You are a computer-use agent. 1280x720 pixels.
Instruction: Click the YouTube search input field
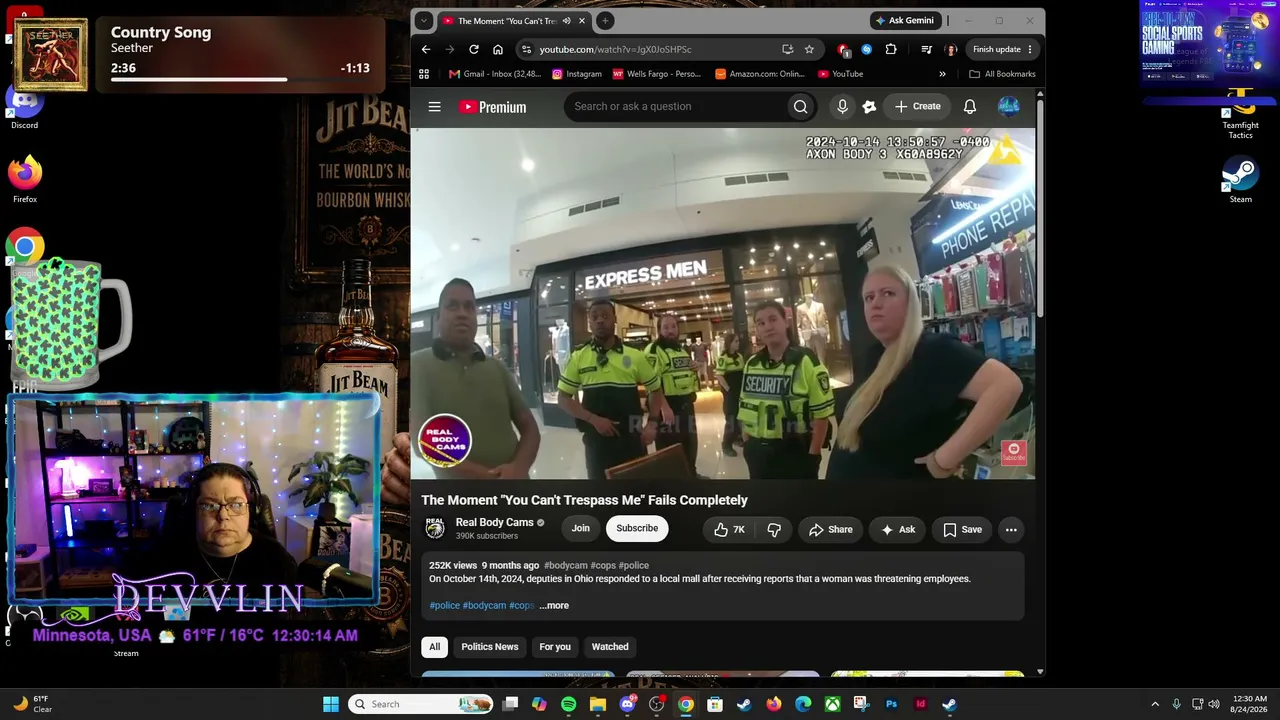[x=674, y=106]
